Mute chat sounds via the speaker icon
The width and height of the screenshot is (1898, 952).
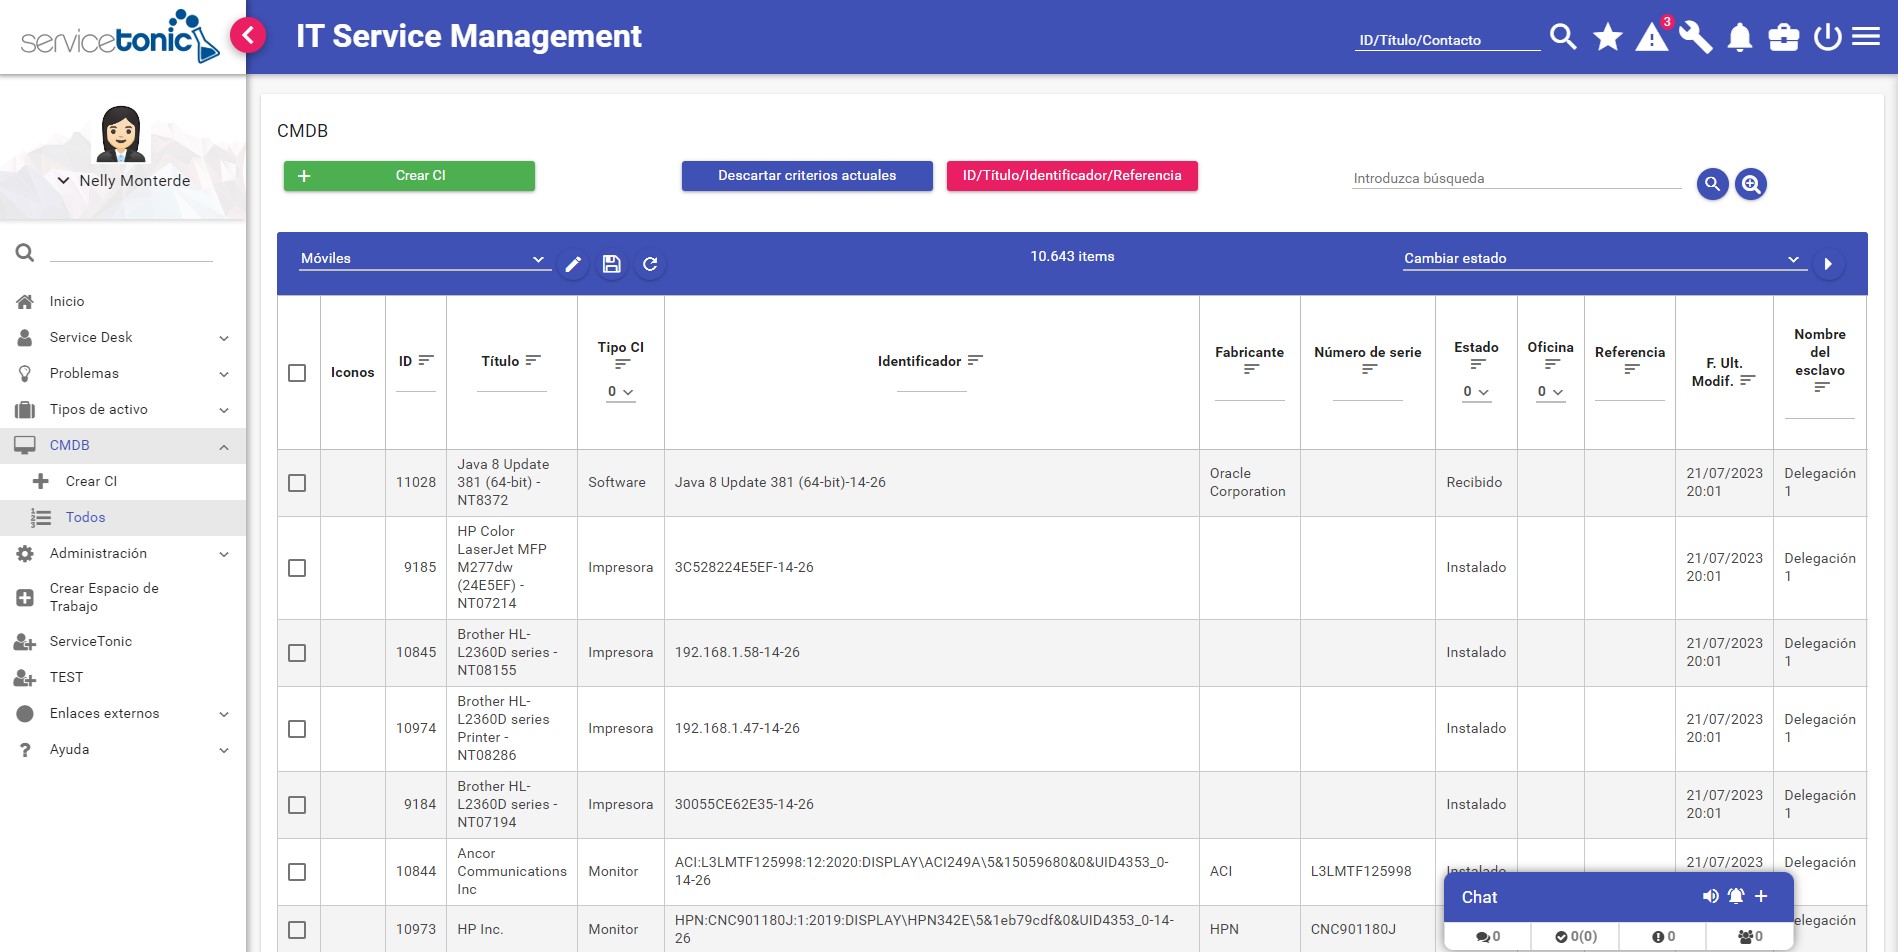pyautogui.click(x=1710, y=896)
